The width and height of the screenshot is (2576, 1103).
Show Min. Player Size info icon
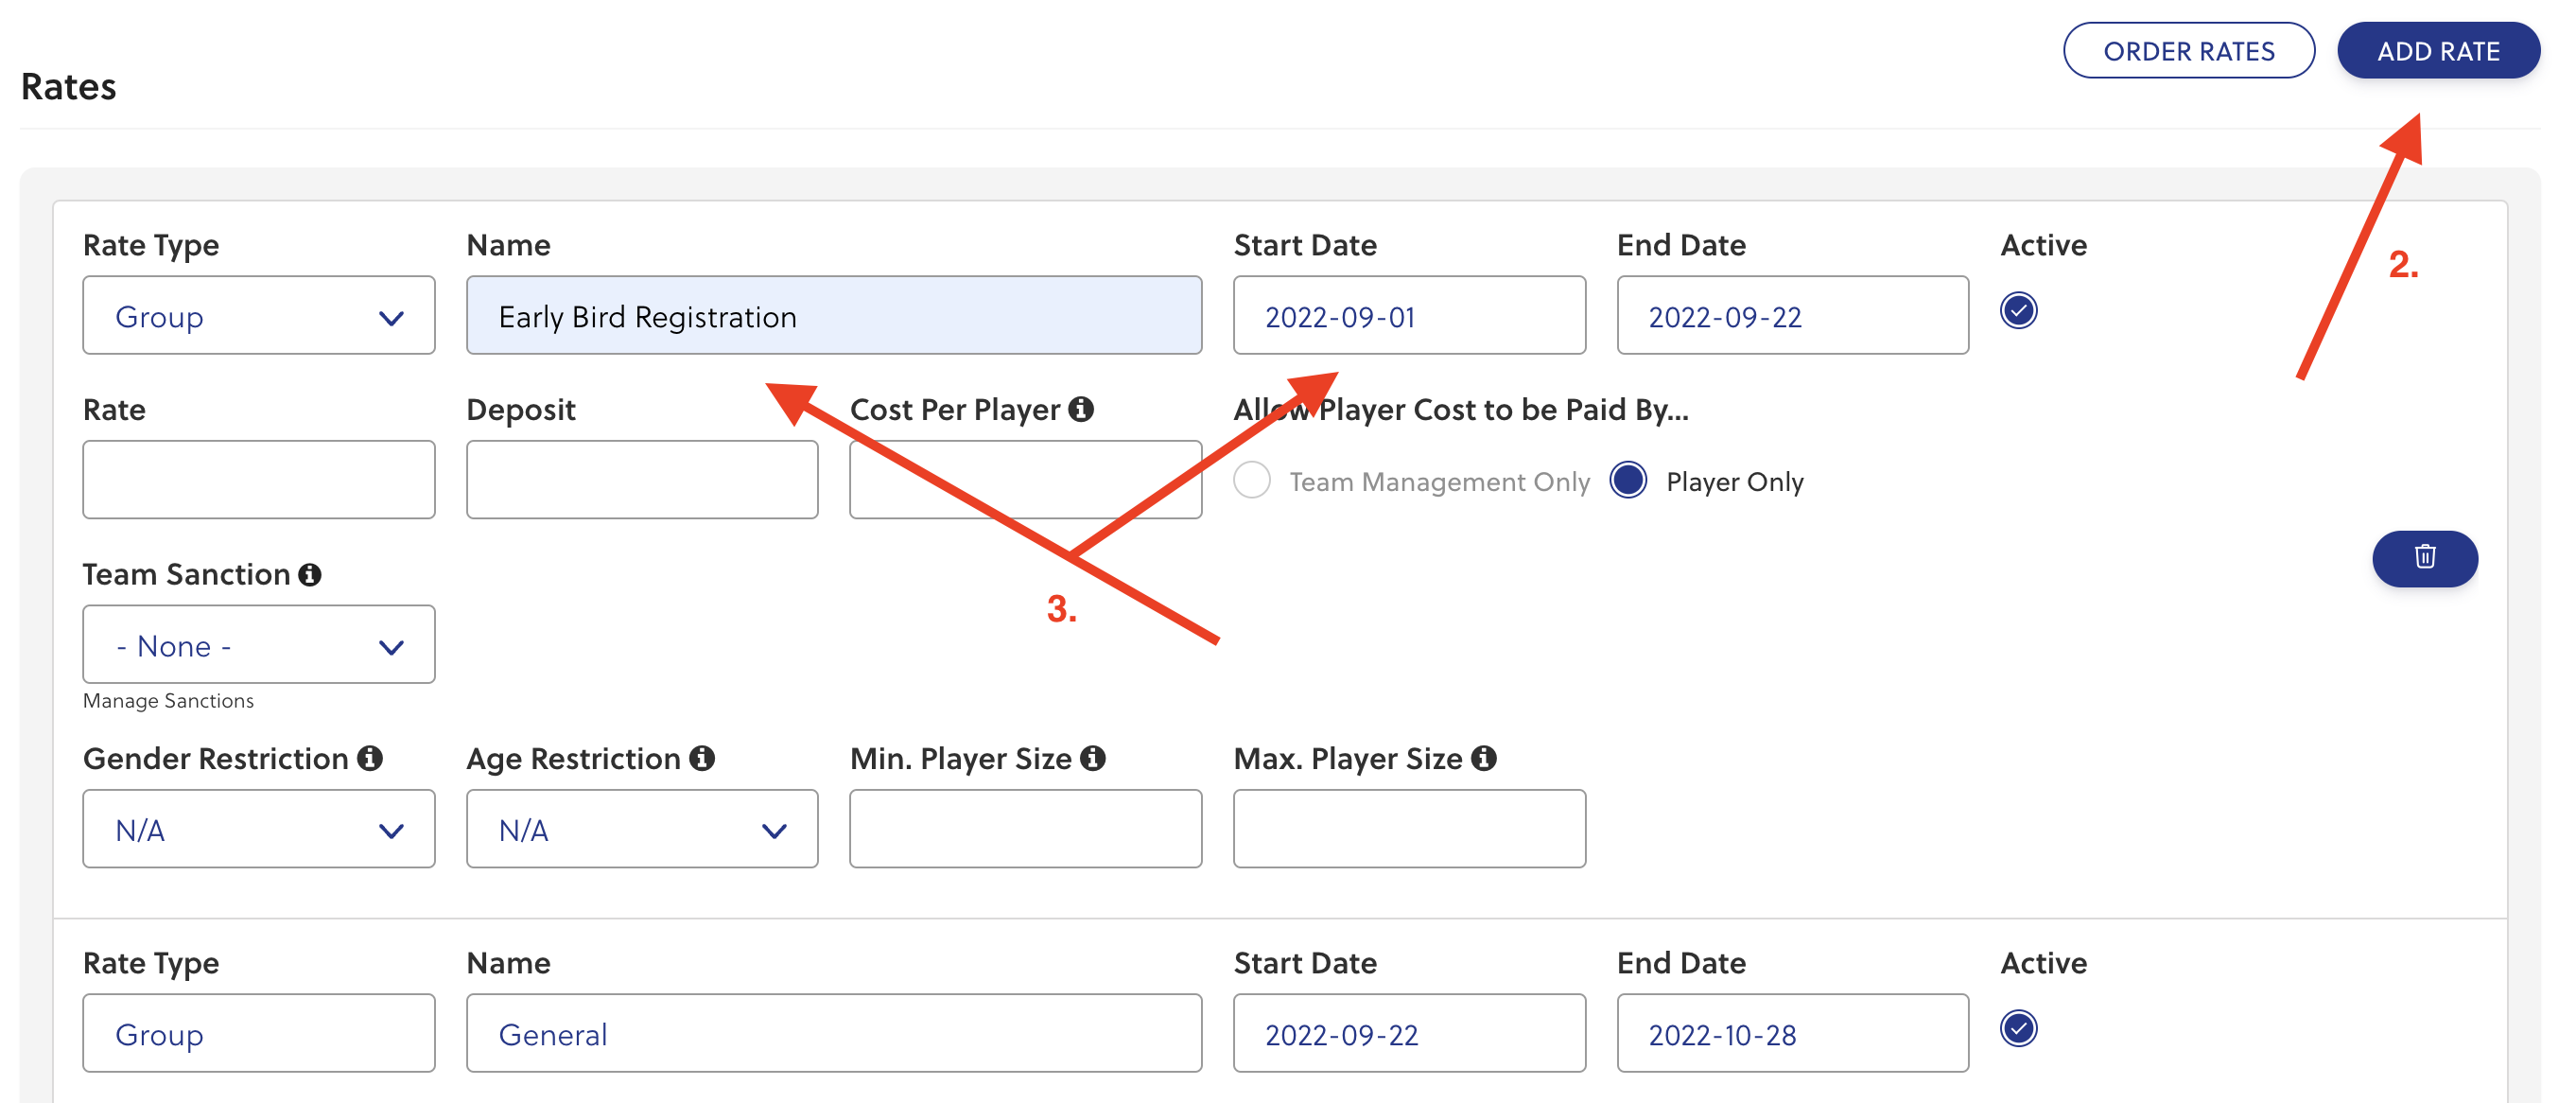[x=1093, y=758]
